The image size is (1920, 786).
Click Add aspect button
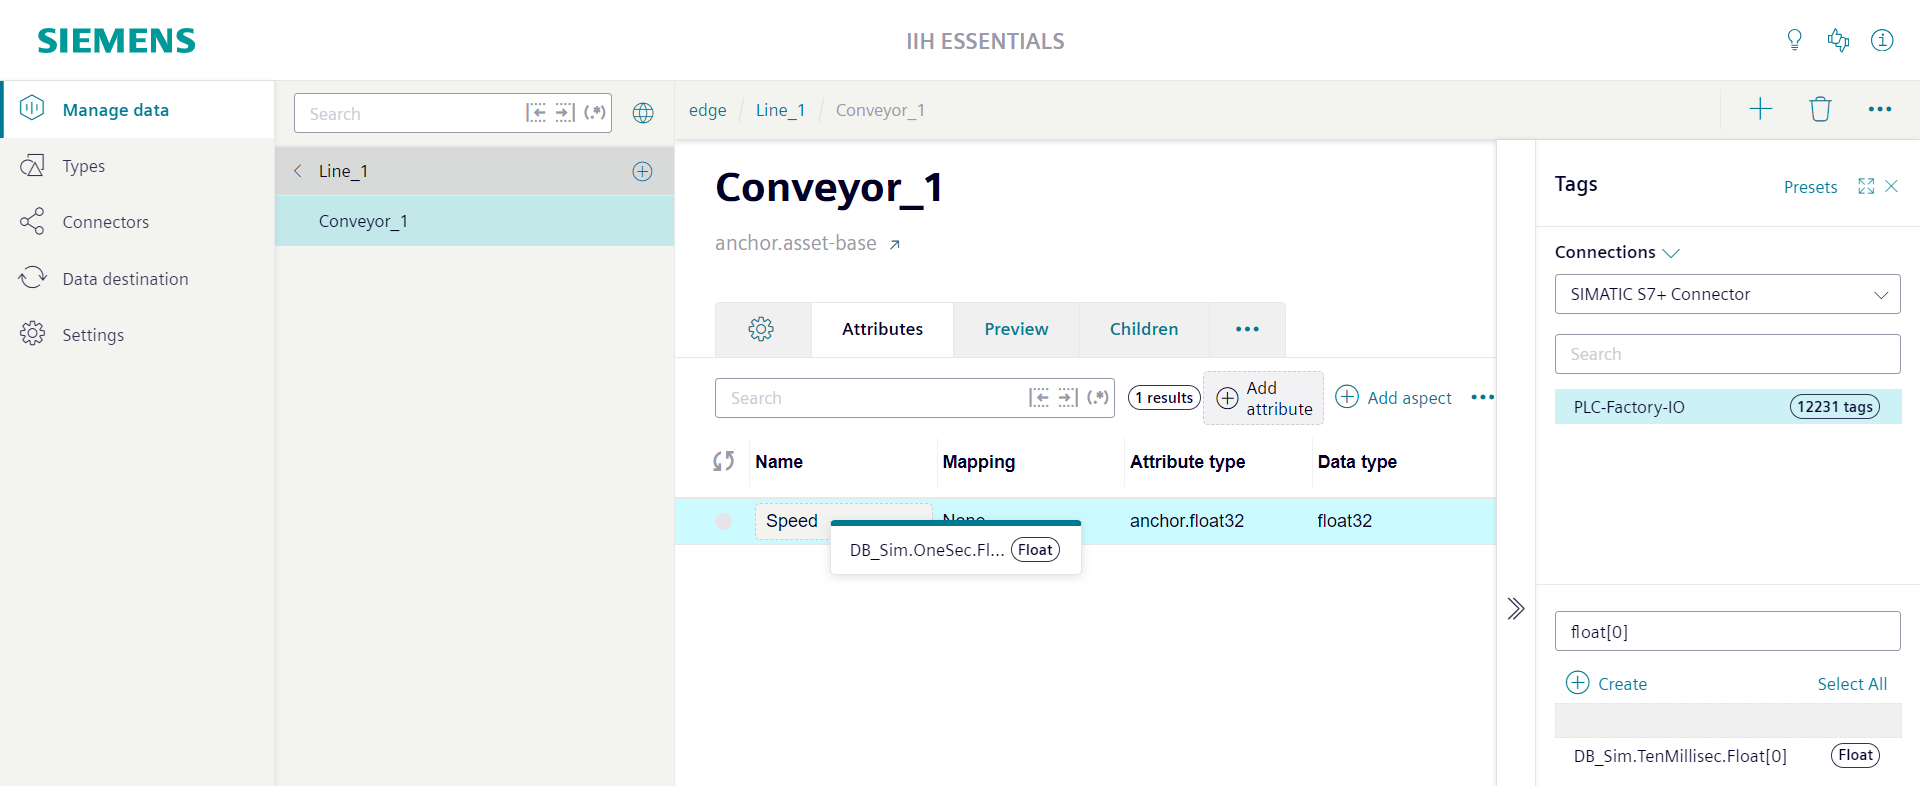1394,398
